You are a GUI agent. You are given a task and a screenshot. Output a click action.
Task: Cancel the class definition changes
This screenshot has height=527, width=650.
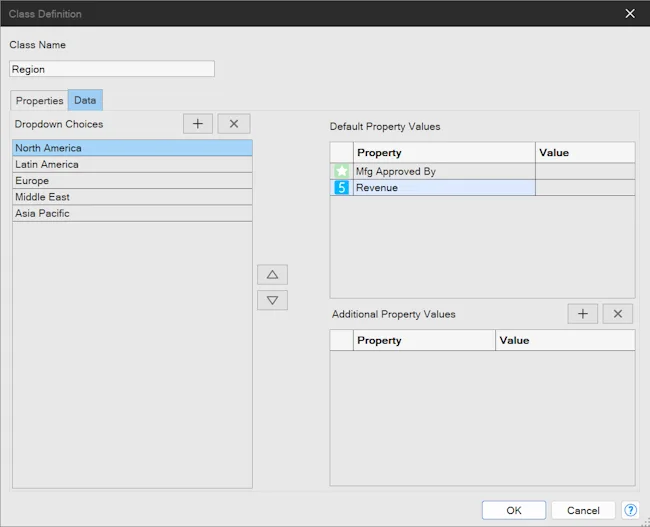click(x=583, y=510)
